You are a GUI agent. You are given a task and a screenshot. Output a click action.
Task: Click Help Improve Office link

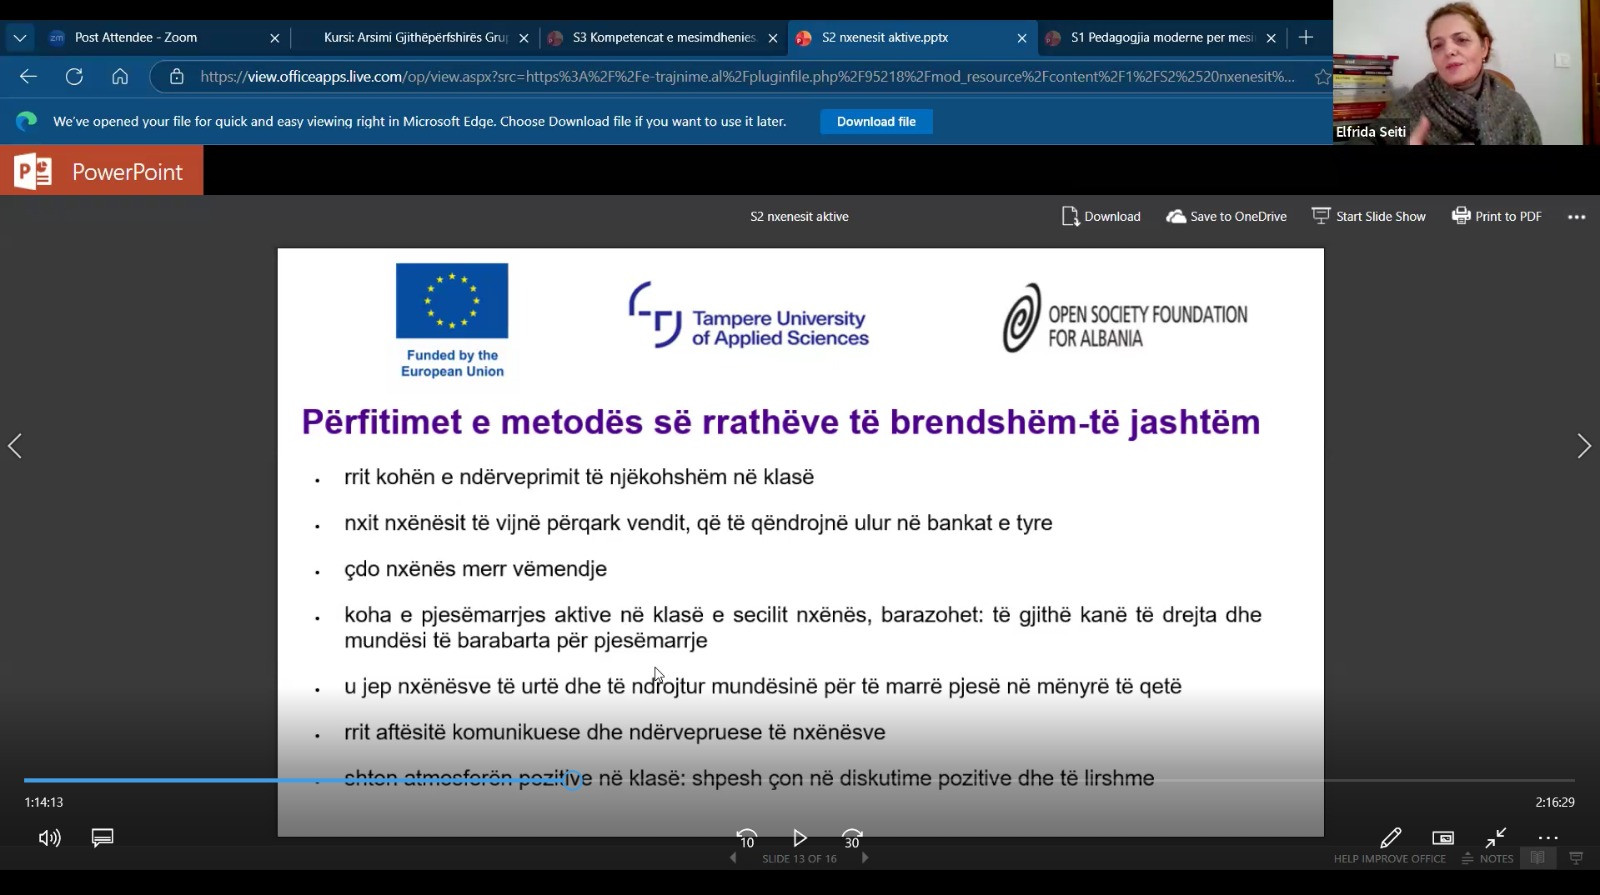click(x=1389, y=859)
